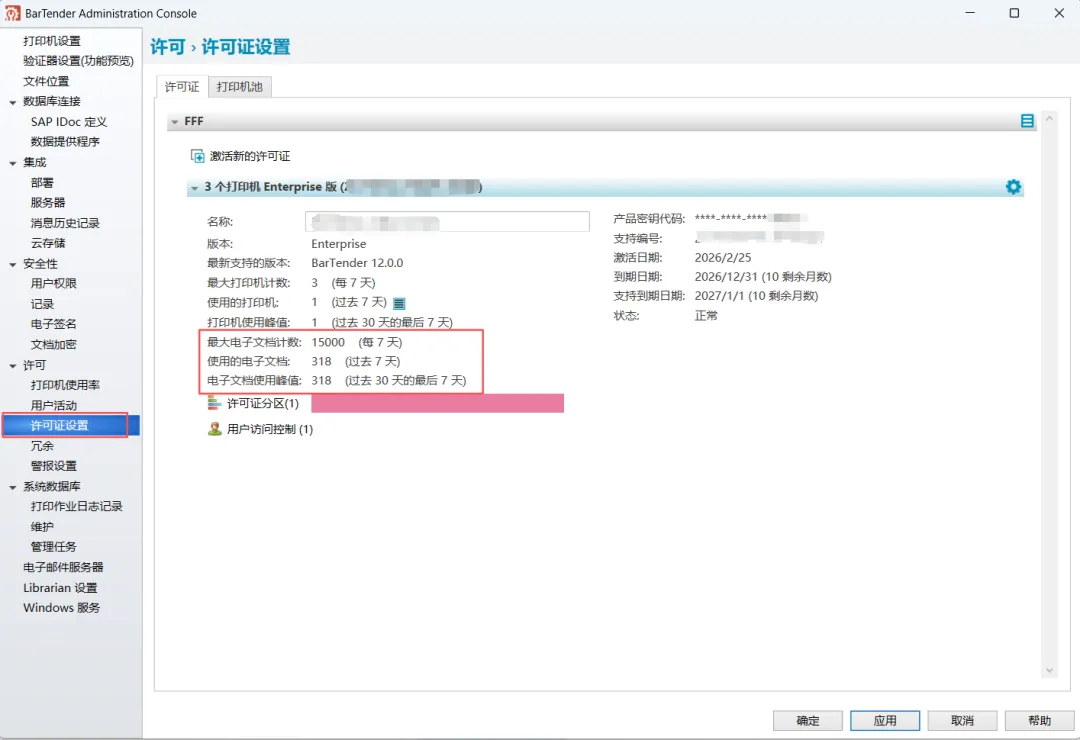Screen dimensions: 1080x740
Task: Click the 正常 status value
Action: click(x=706, y=316)
